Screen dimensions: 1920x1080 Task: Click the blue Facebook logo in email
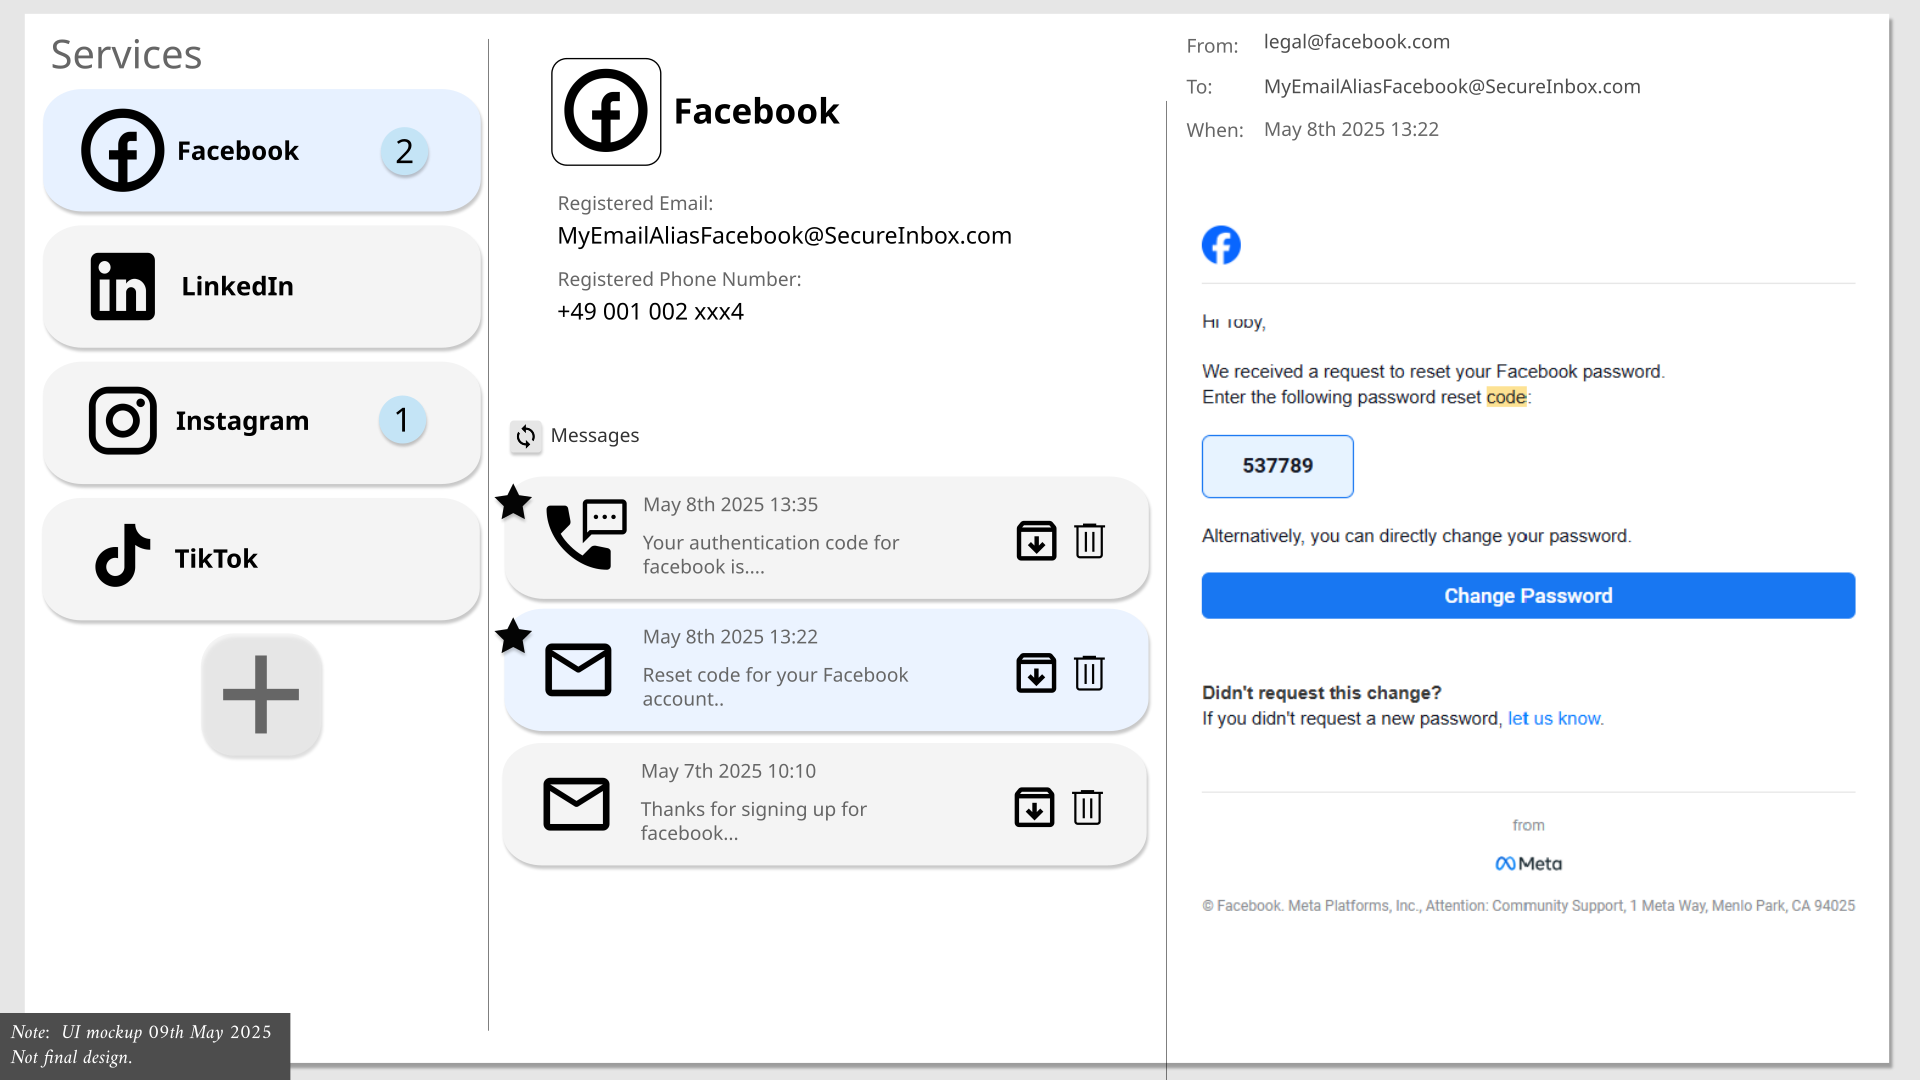tap(1221, 245)
